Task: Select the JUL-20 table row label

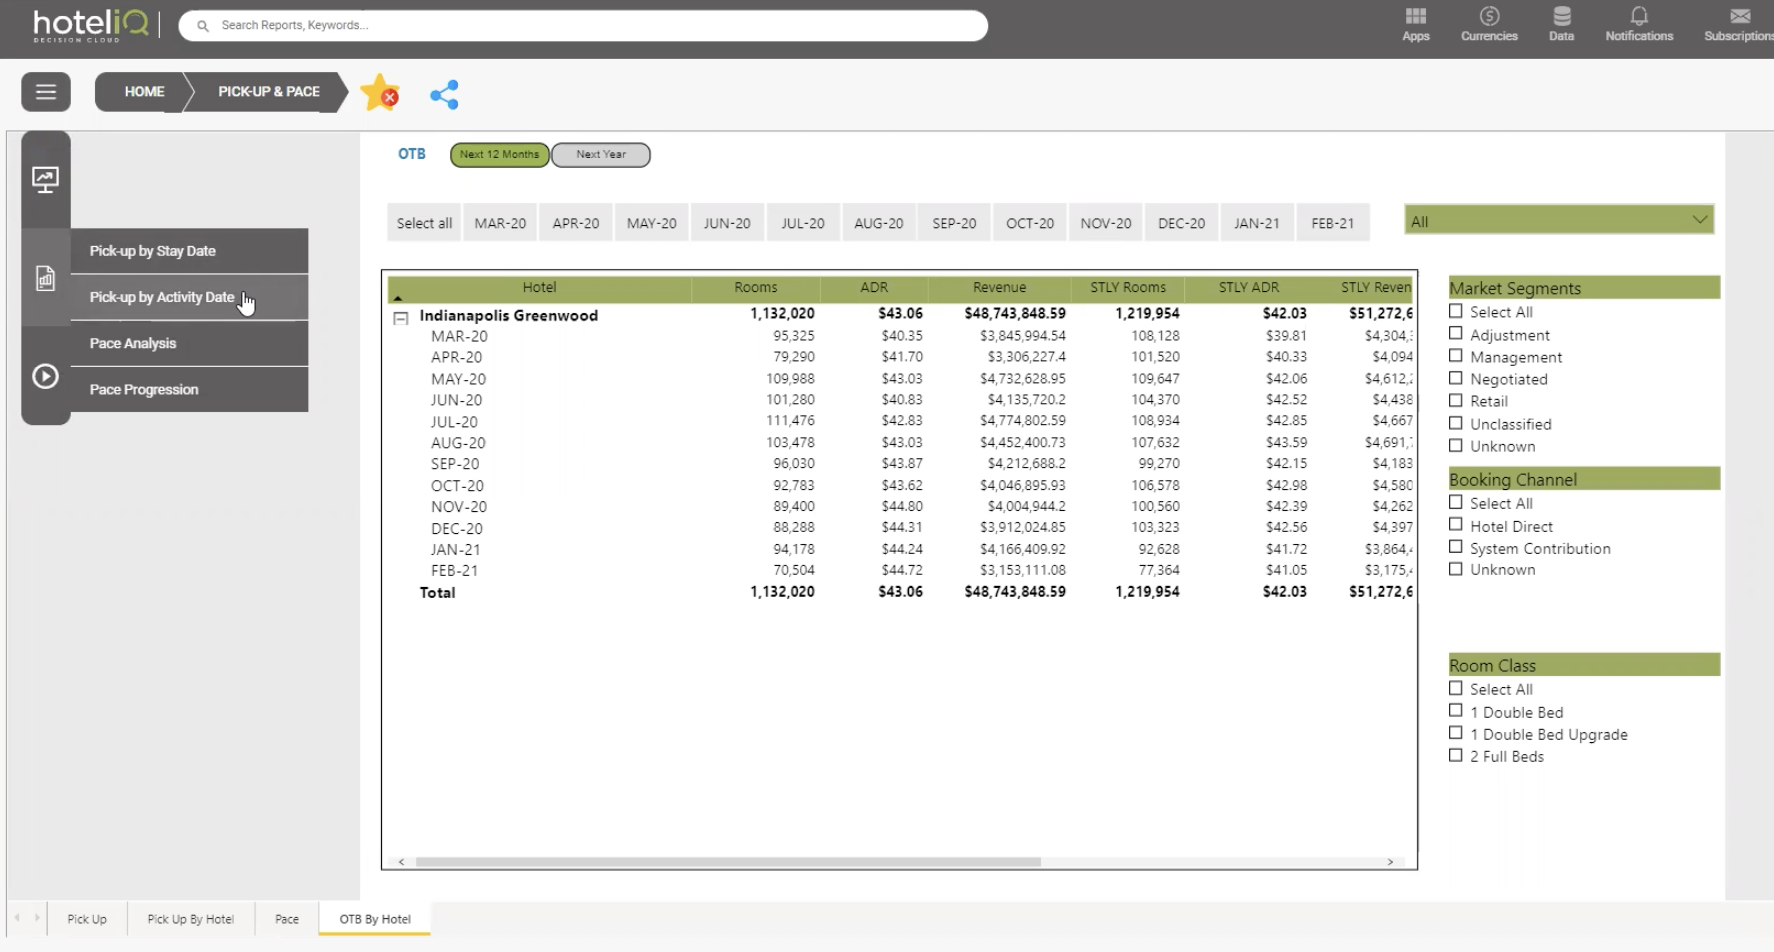Action: pos(454,422)
